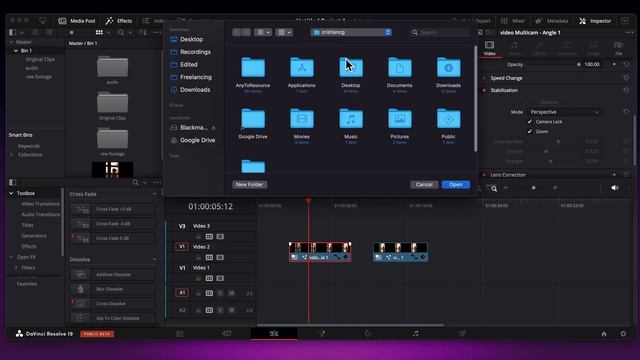Click the file dialog Search field
Screen dimensions: 640x360
[440, 32]
